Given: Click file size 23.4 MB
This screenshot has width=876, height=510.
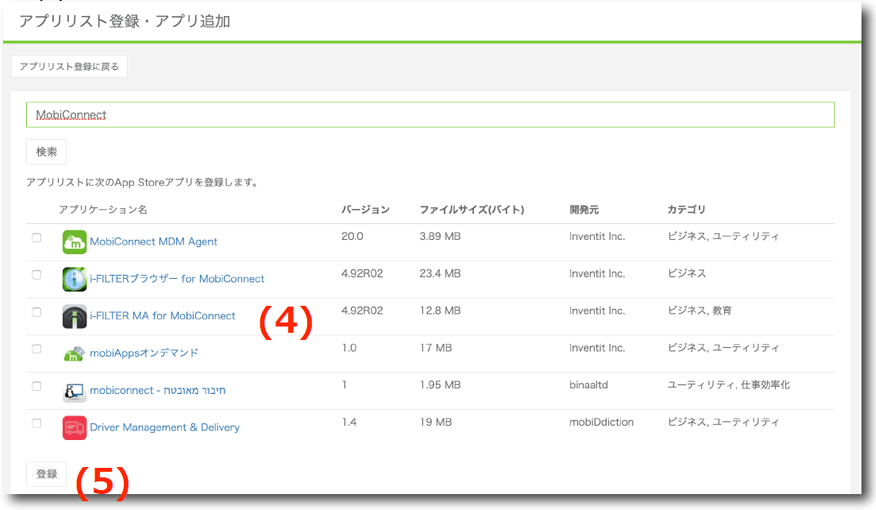Looking at the screenshot, I should click(x=440, y=274).
